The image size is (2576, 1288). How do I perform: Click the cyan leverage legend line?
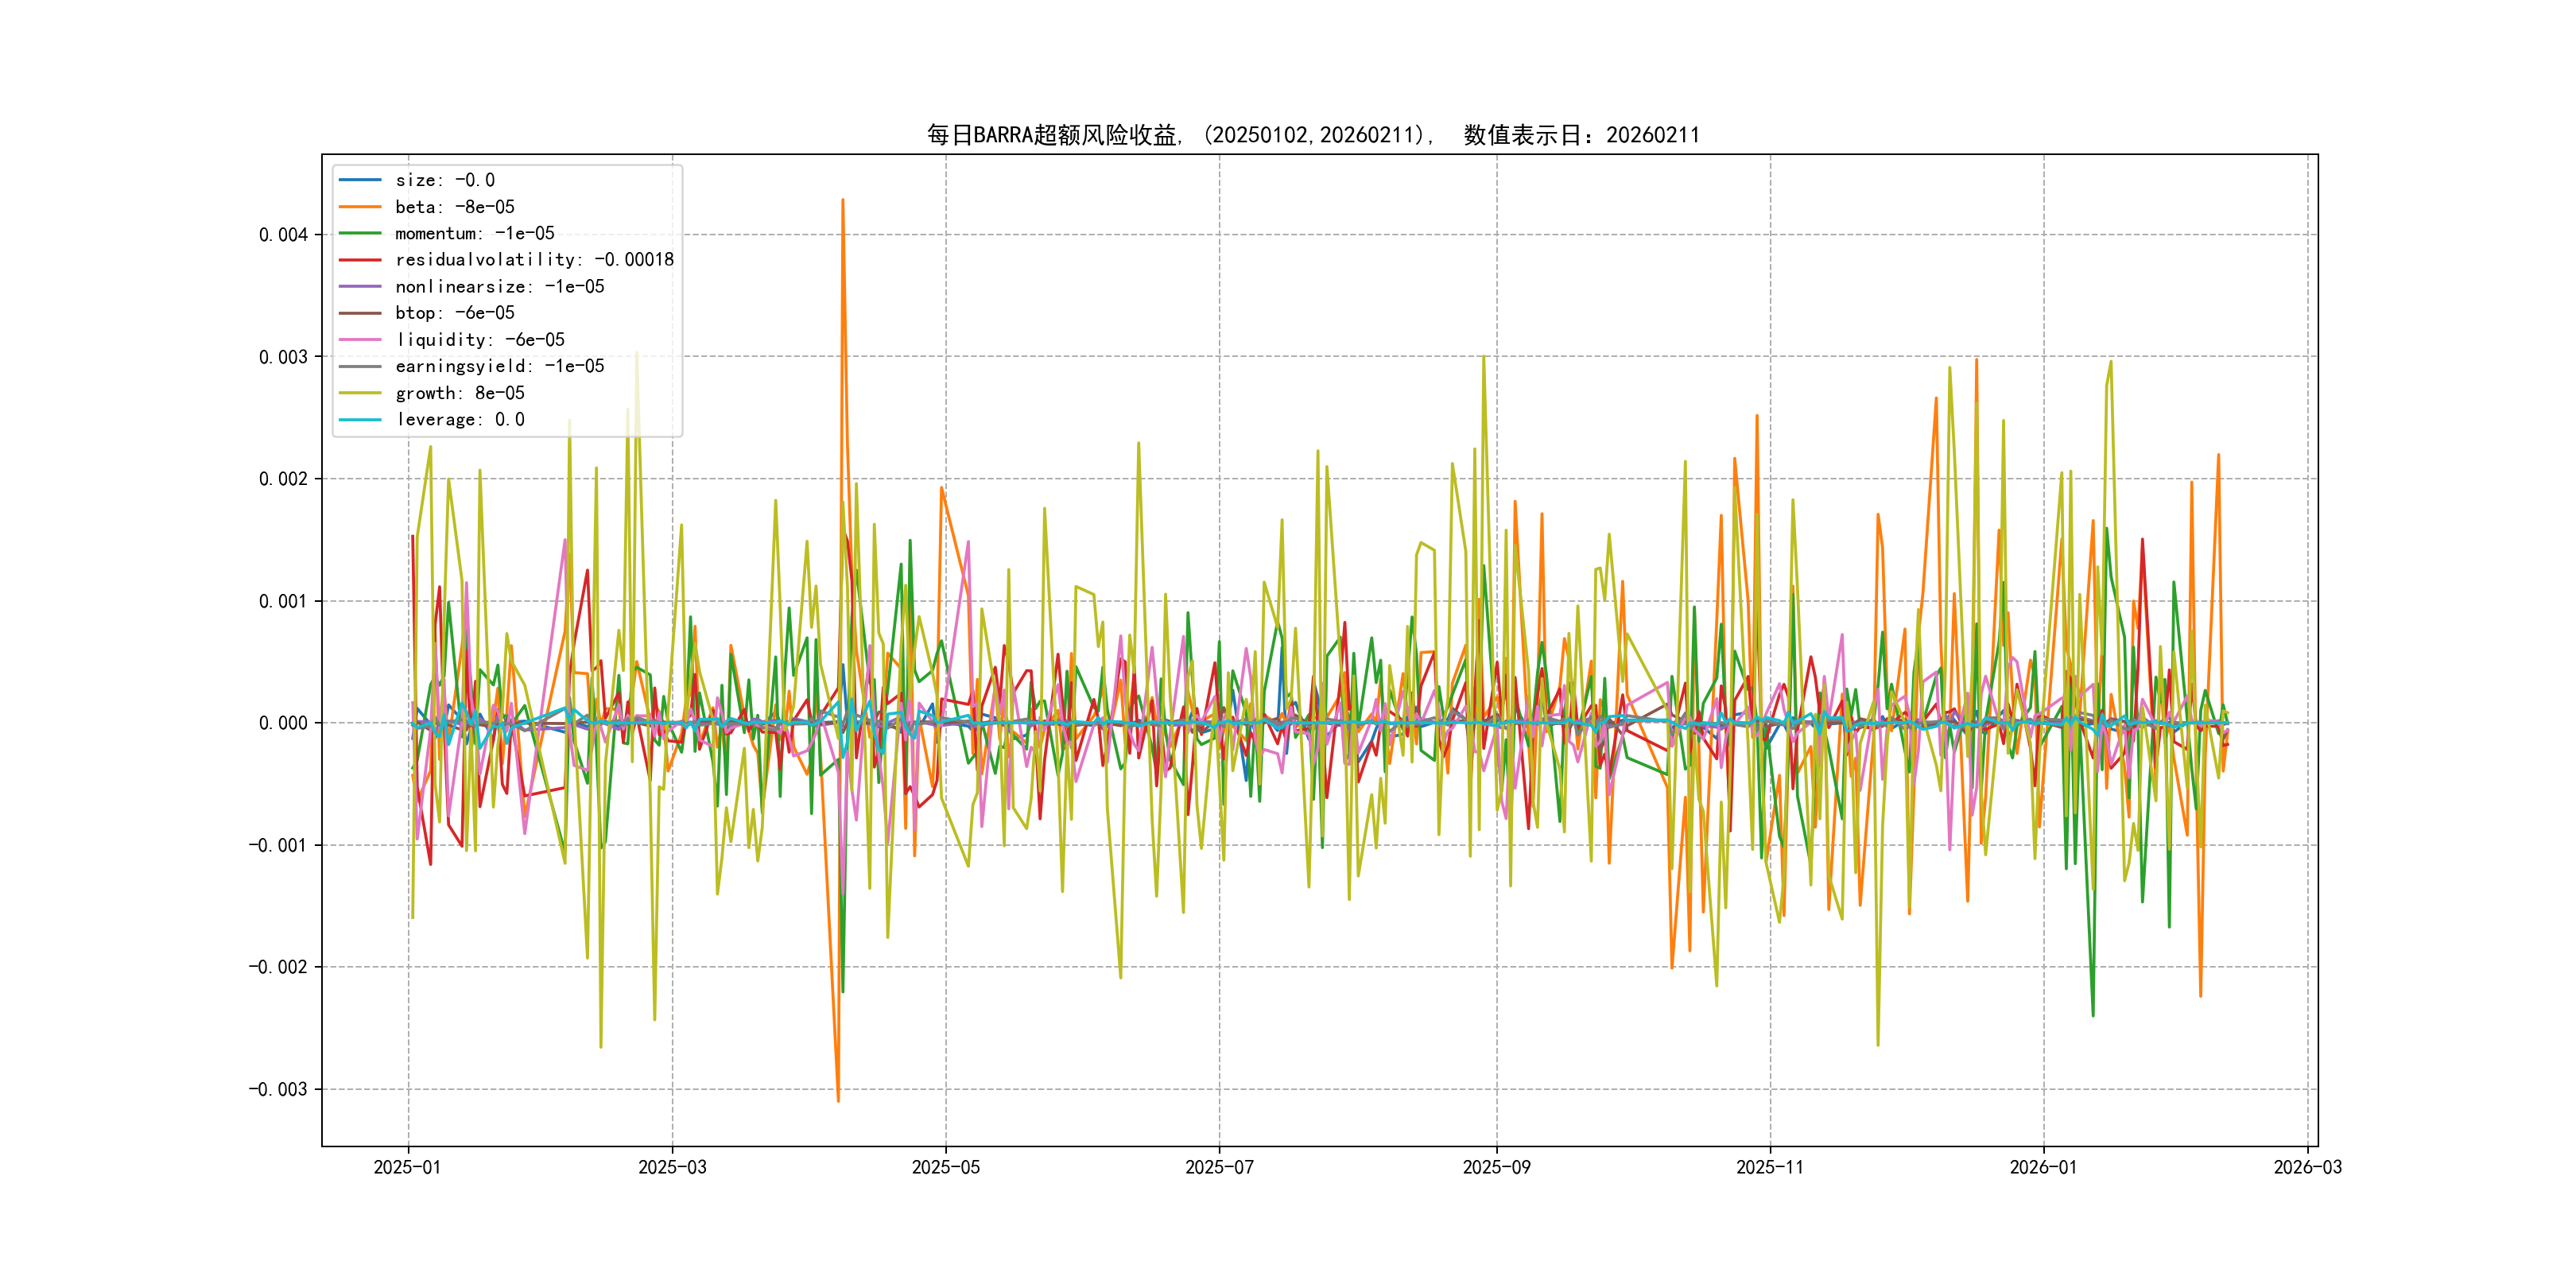[360, 420]
